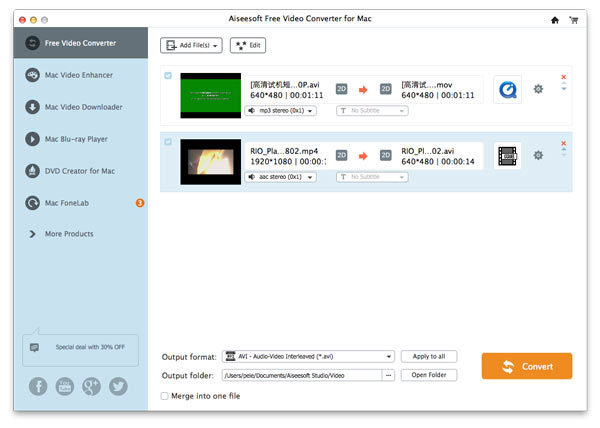Image resolution: width=600 pixels, height=428 pixels.
Task: Remove the first video with red X
Action: pyautogui.click(x=564, y=77)
